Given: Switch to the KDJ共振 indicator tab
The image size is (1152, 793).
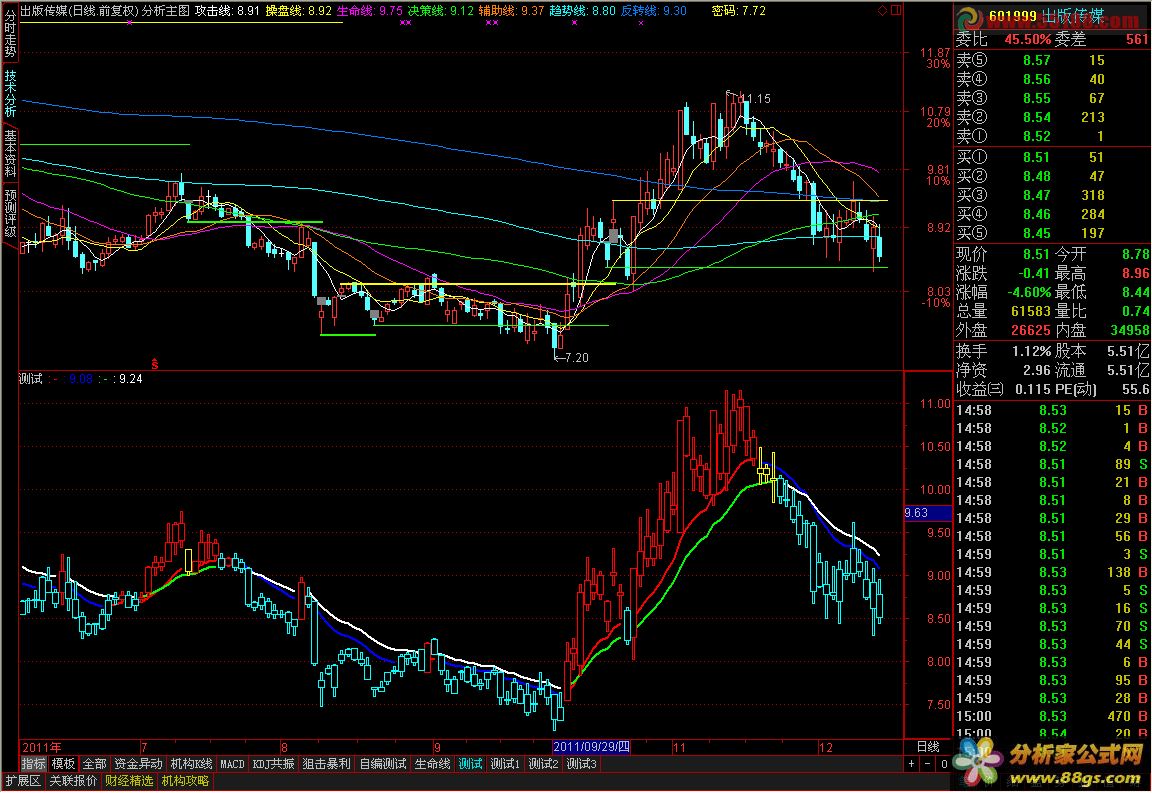Looking at the screenshot, I should click(273, 764).
